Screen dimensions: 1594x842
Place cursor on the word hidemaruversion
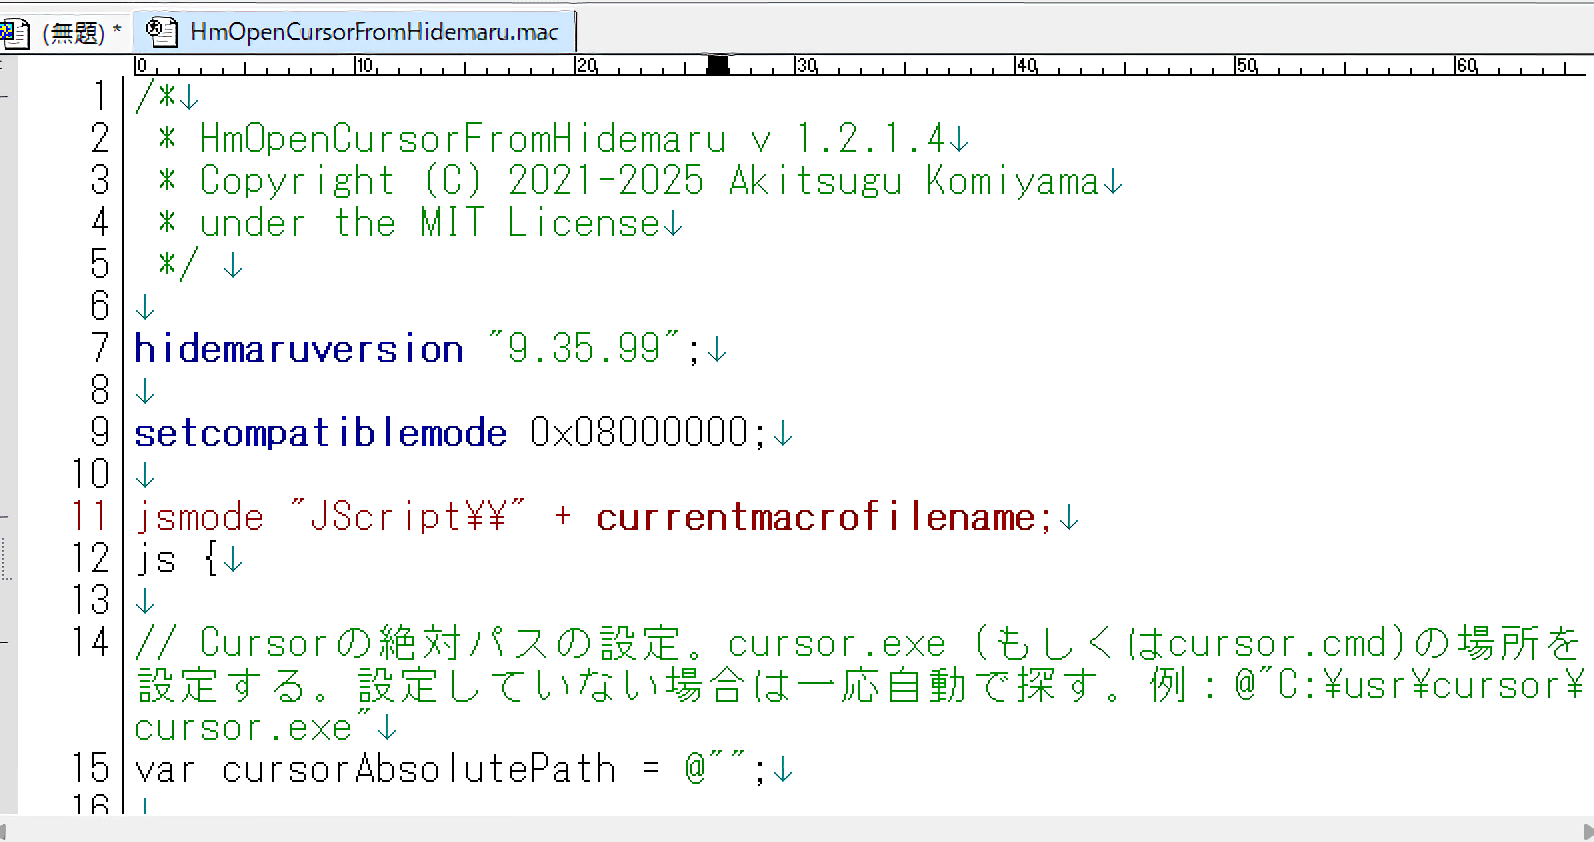point(298,349)
